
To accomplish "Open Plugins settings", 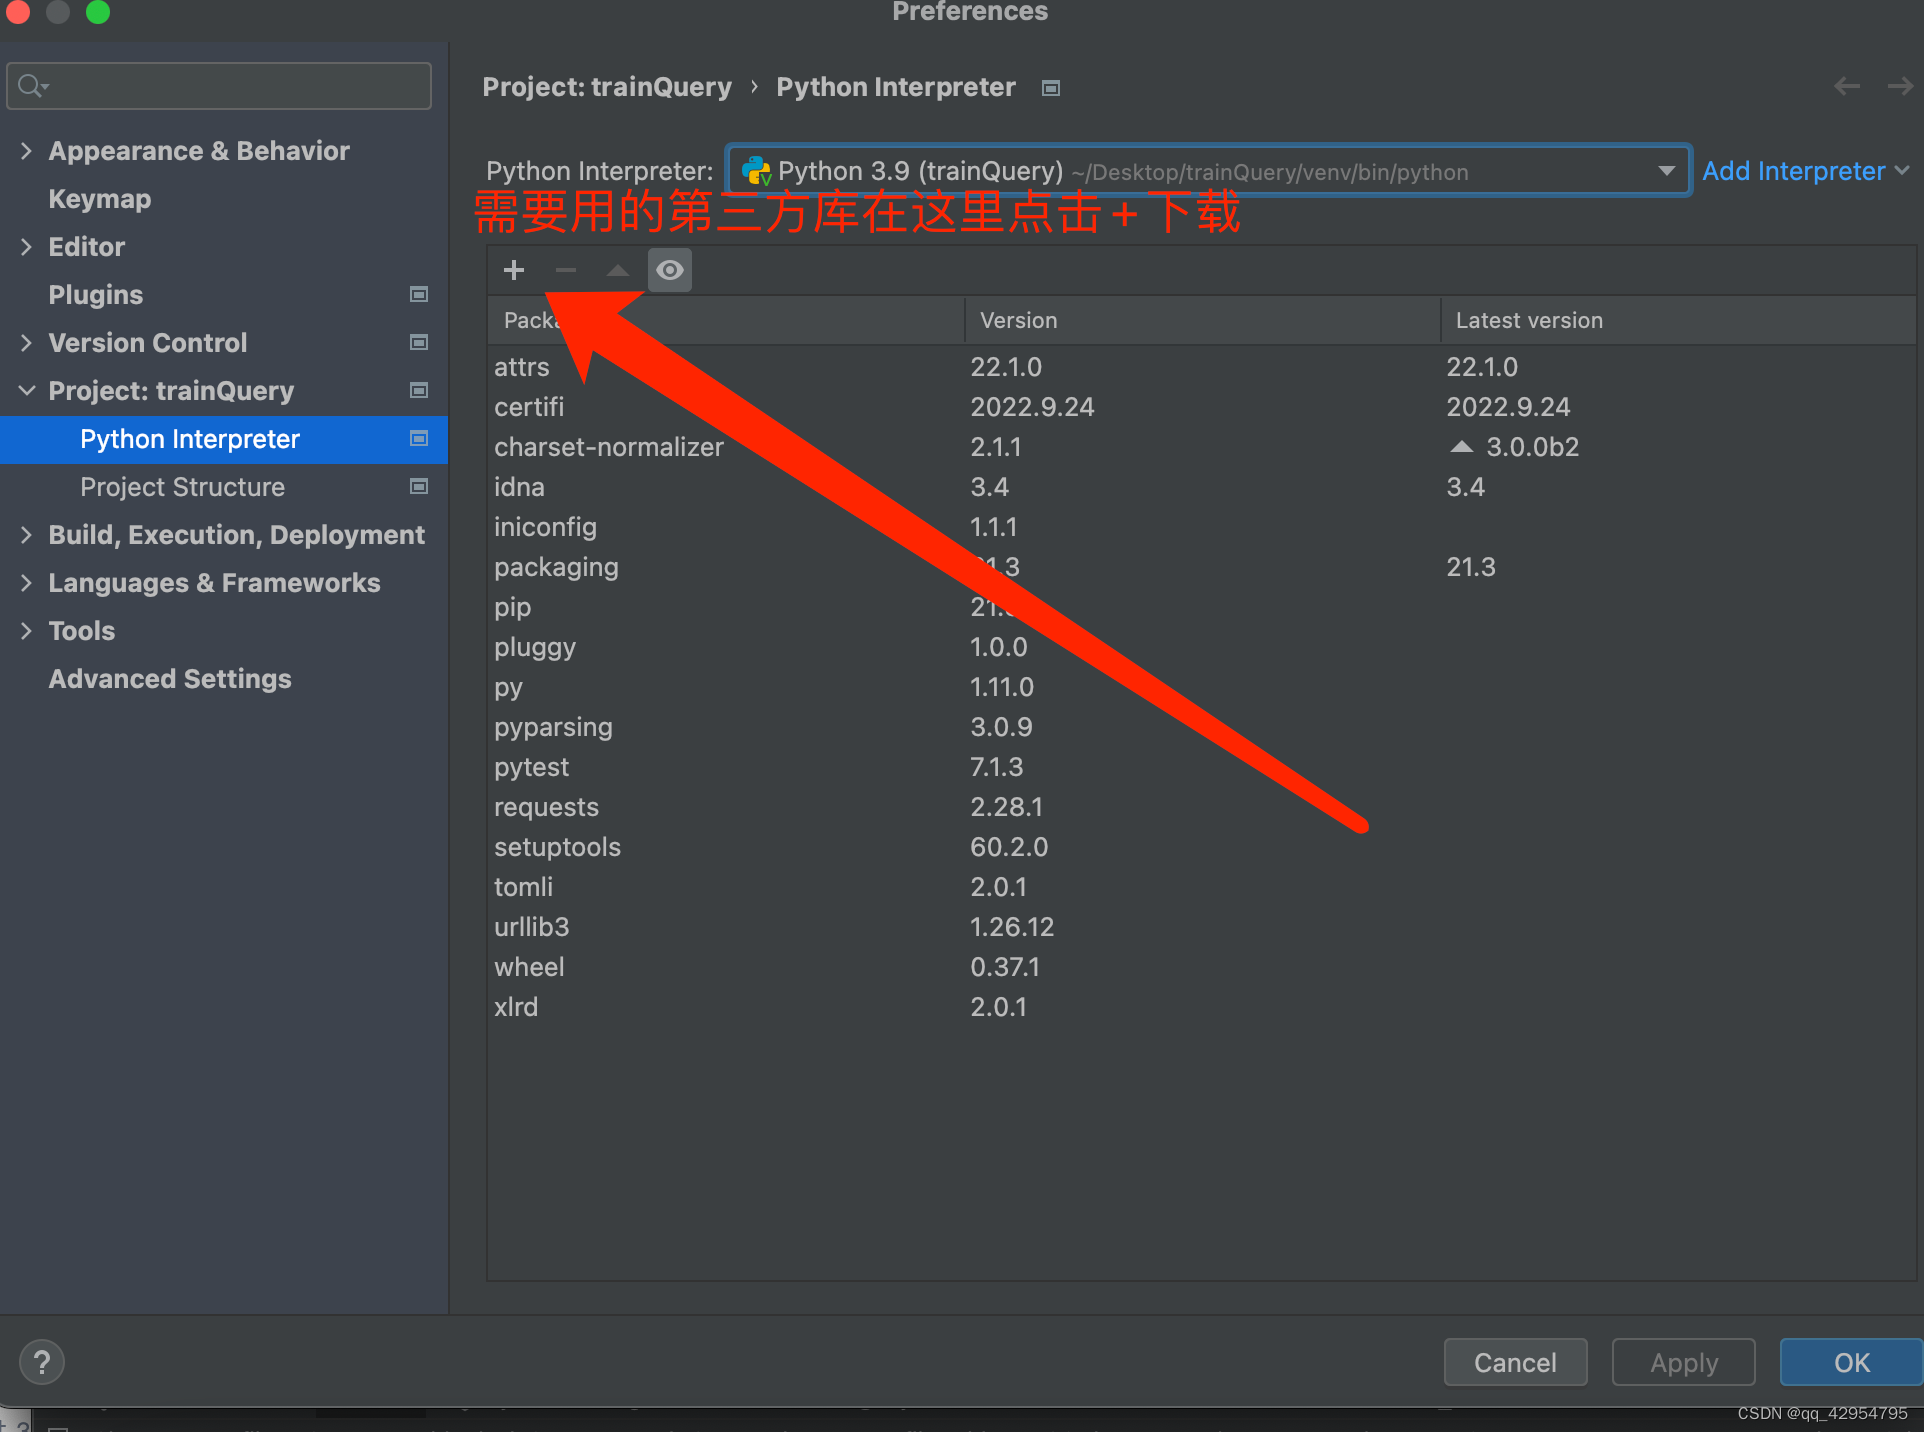I will coord(96,295).
